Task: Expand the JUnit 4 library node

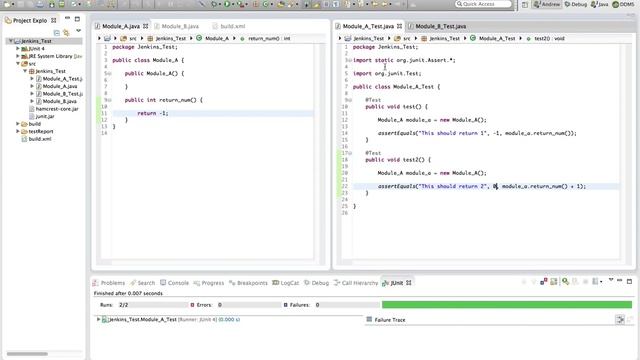Action: click(18, 49)
